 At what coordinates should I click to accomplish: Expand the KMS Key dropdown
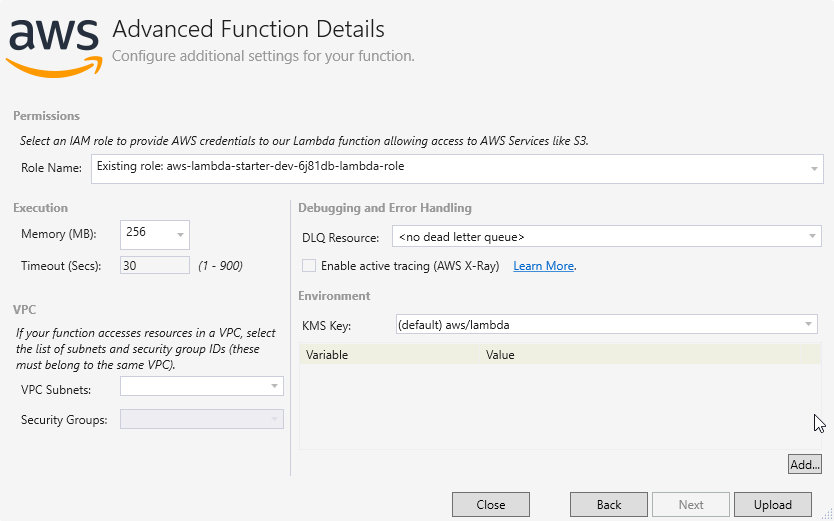tap(606, 324)
